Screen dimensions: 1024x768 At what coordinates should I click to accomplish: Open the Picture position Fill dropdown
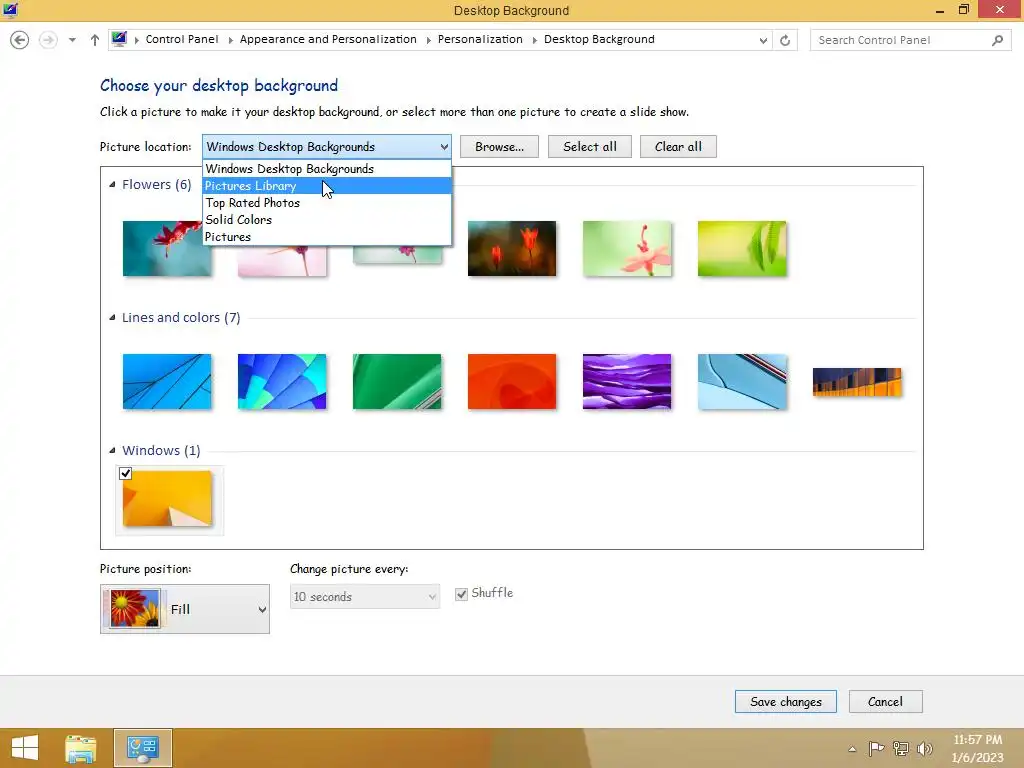(x=184, y=609)
